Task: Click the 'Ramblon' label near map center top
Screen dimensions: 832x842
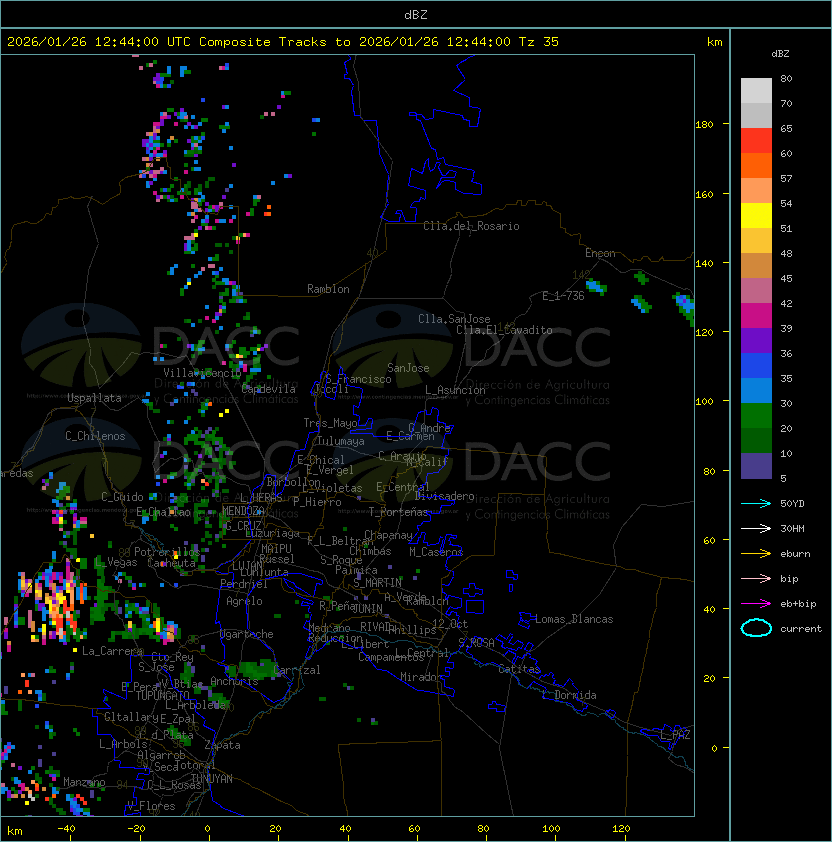Action: tap(328, 289)
